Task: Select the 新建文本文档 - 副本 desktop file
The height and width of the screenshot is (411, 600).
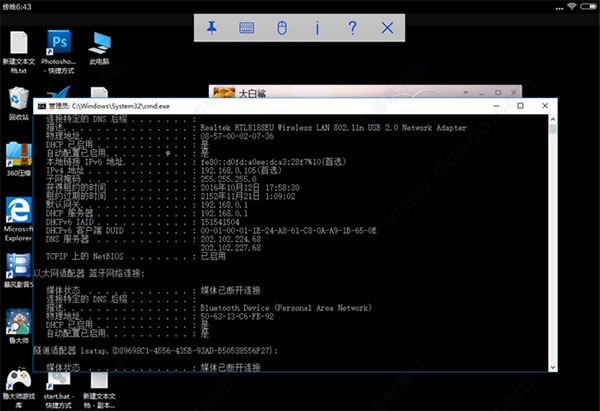Action: [99, 390]
